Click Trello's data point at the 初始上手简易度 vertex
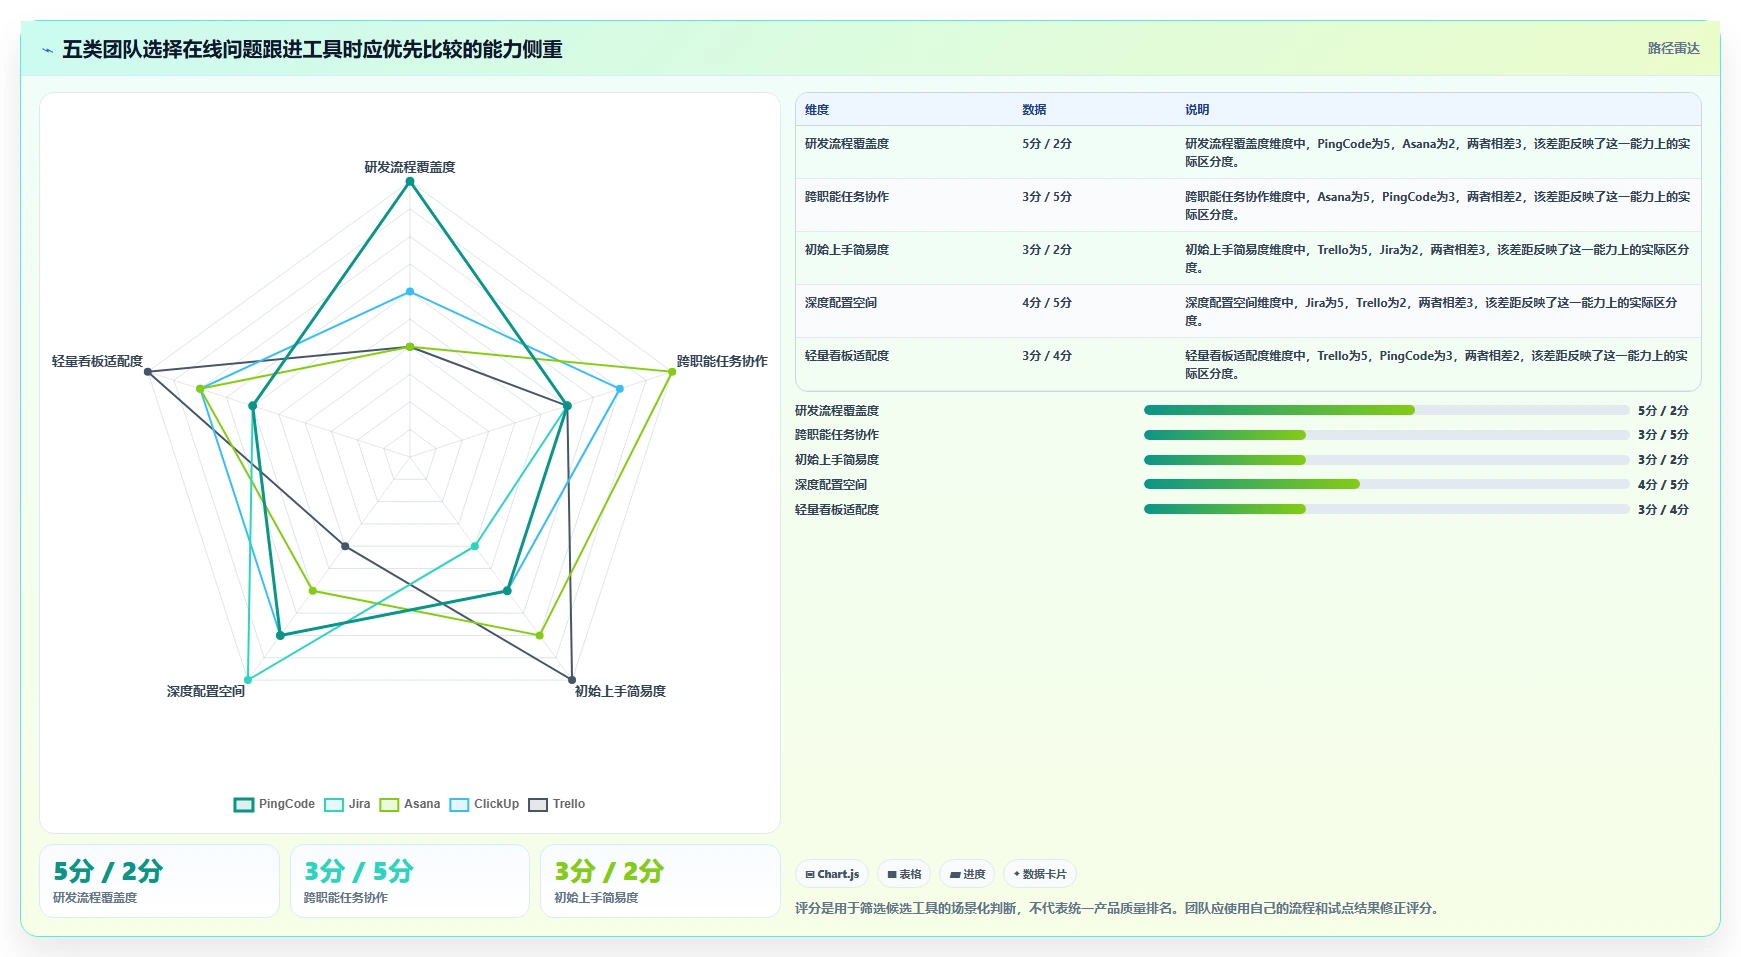 pos(572,680)
